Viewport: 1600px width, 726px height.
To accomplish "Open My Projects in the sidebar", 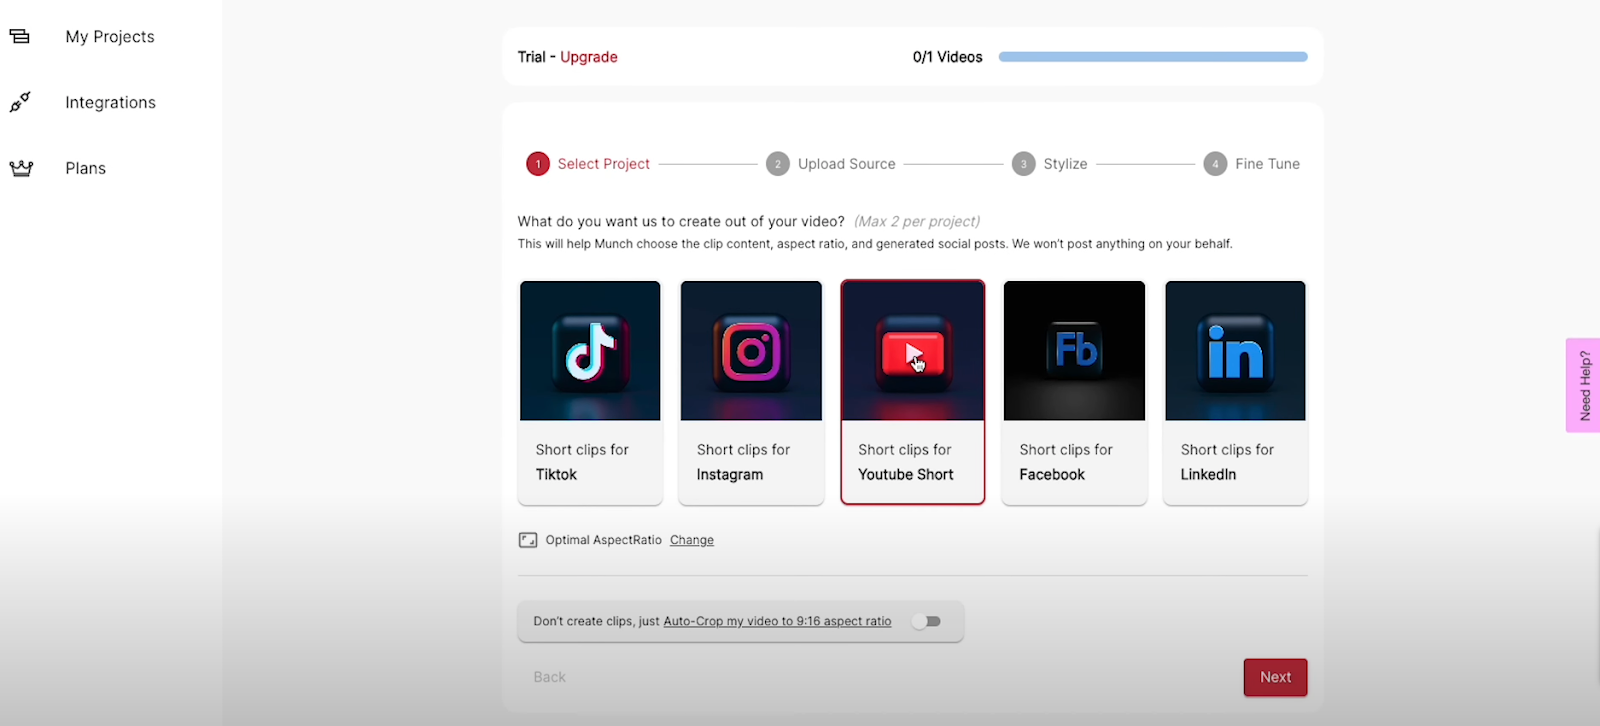I will click(110, 37).
